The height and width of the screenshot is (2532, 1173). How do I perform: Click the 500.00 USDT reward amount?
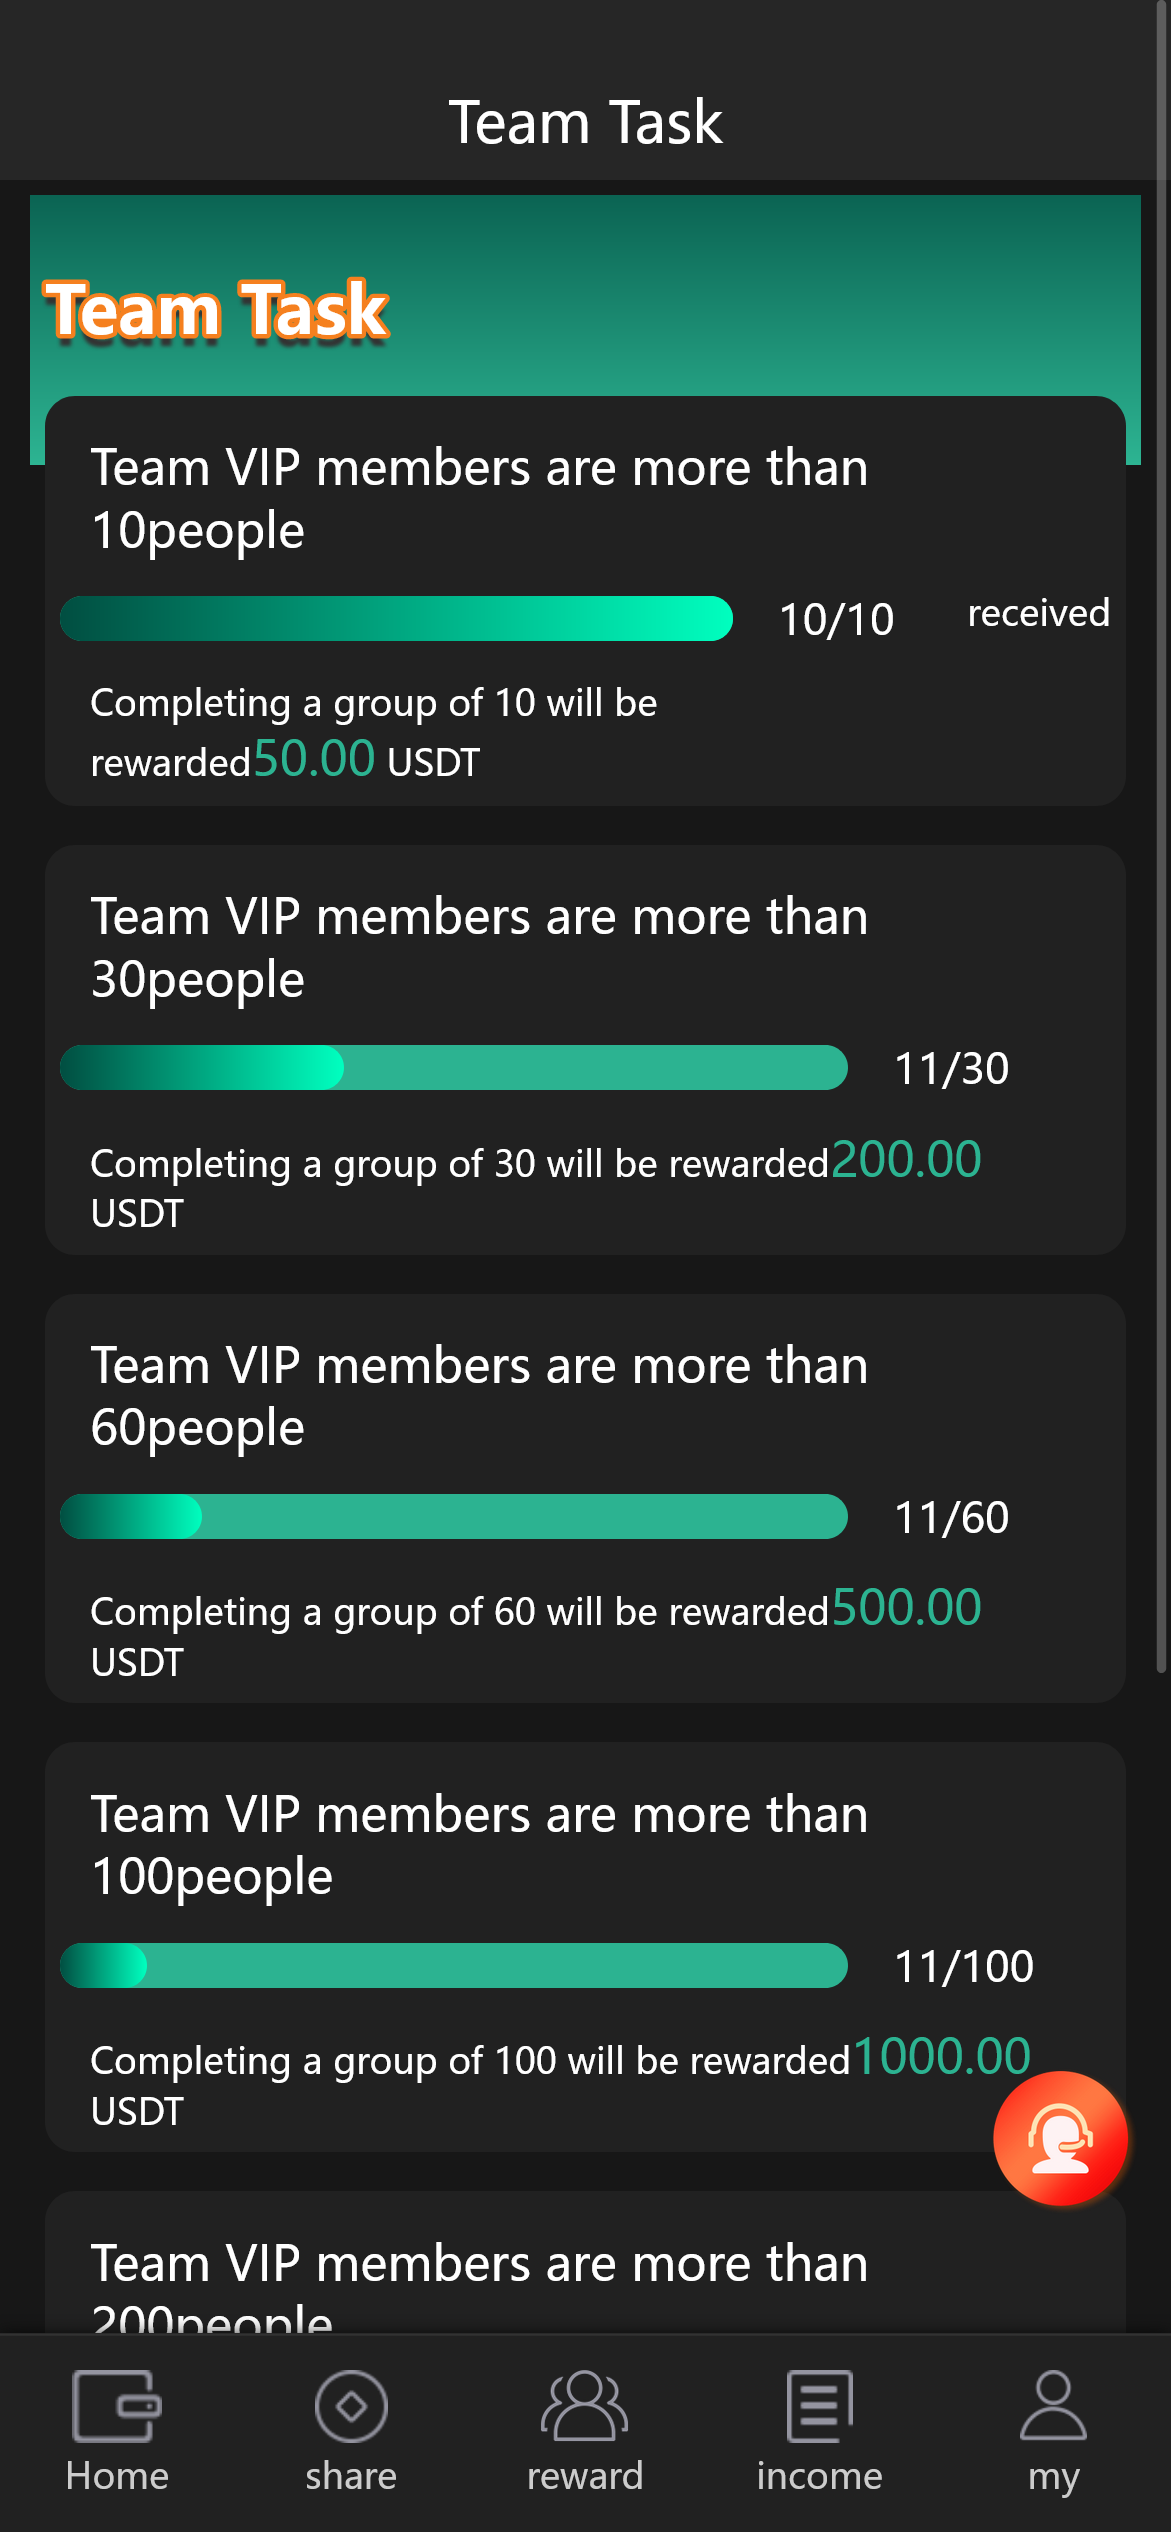tap(906, 1608)
